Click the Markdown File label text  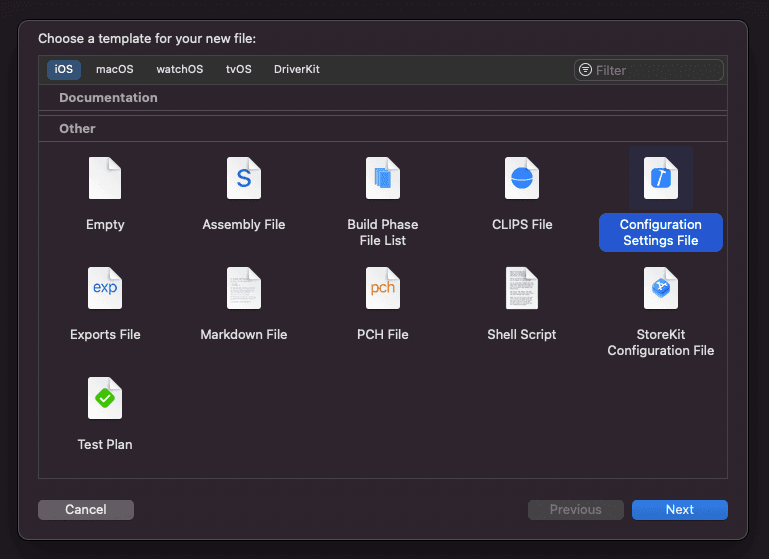[x=244, y=334]
